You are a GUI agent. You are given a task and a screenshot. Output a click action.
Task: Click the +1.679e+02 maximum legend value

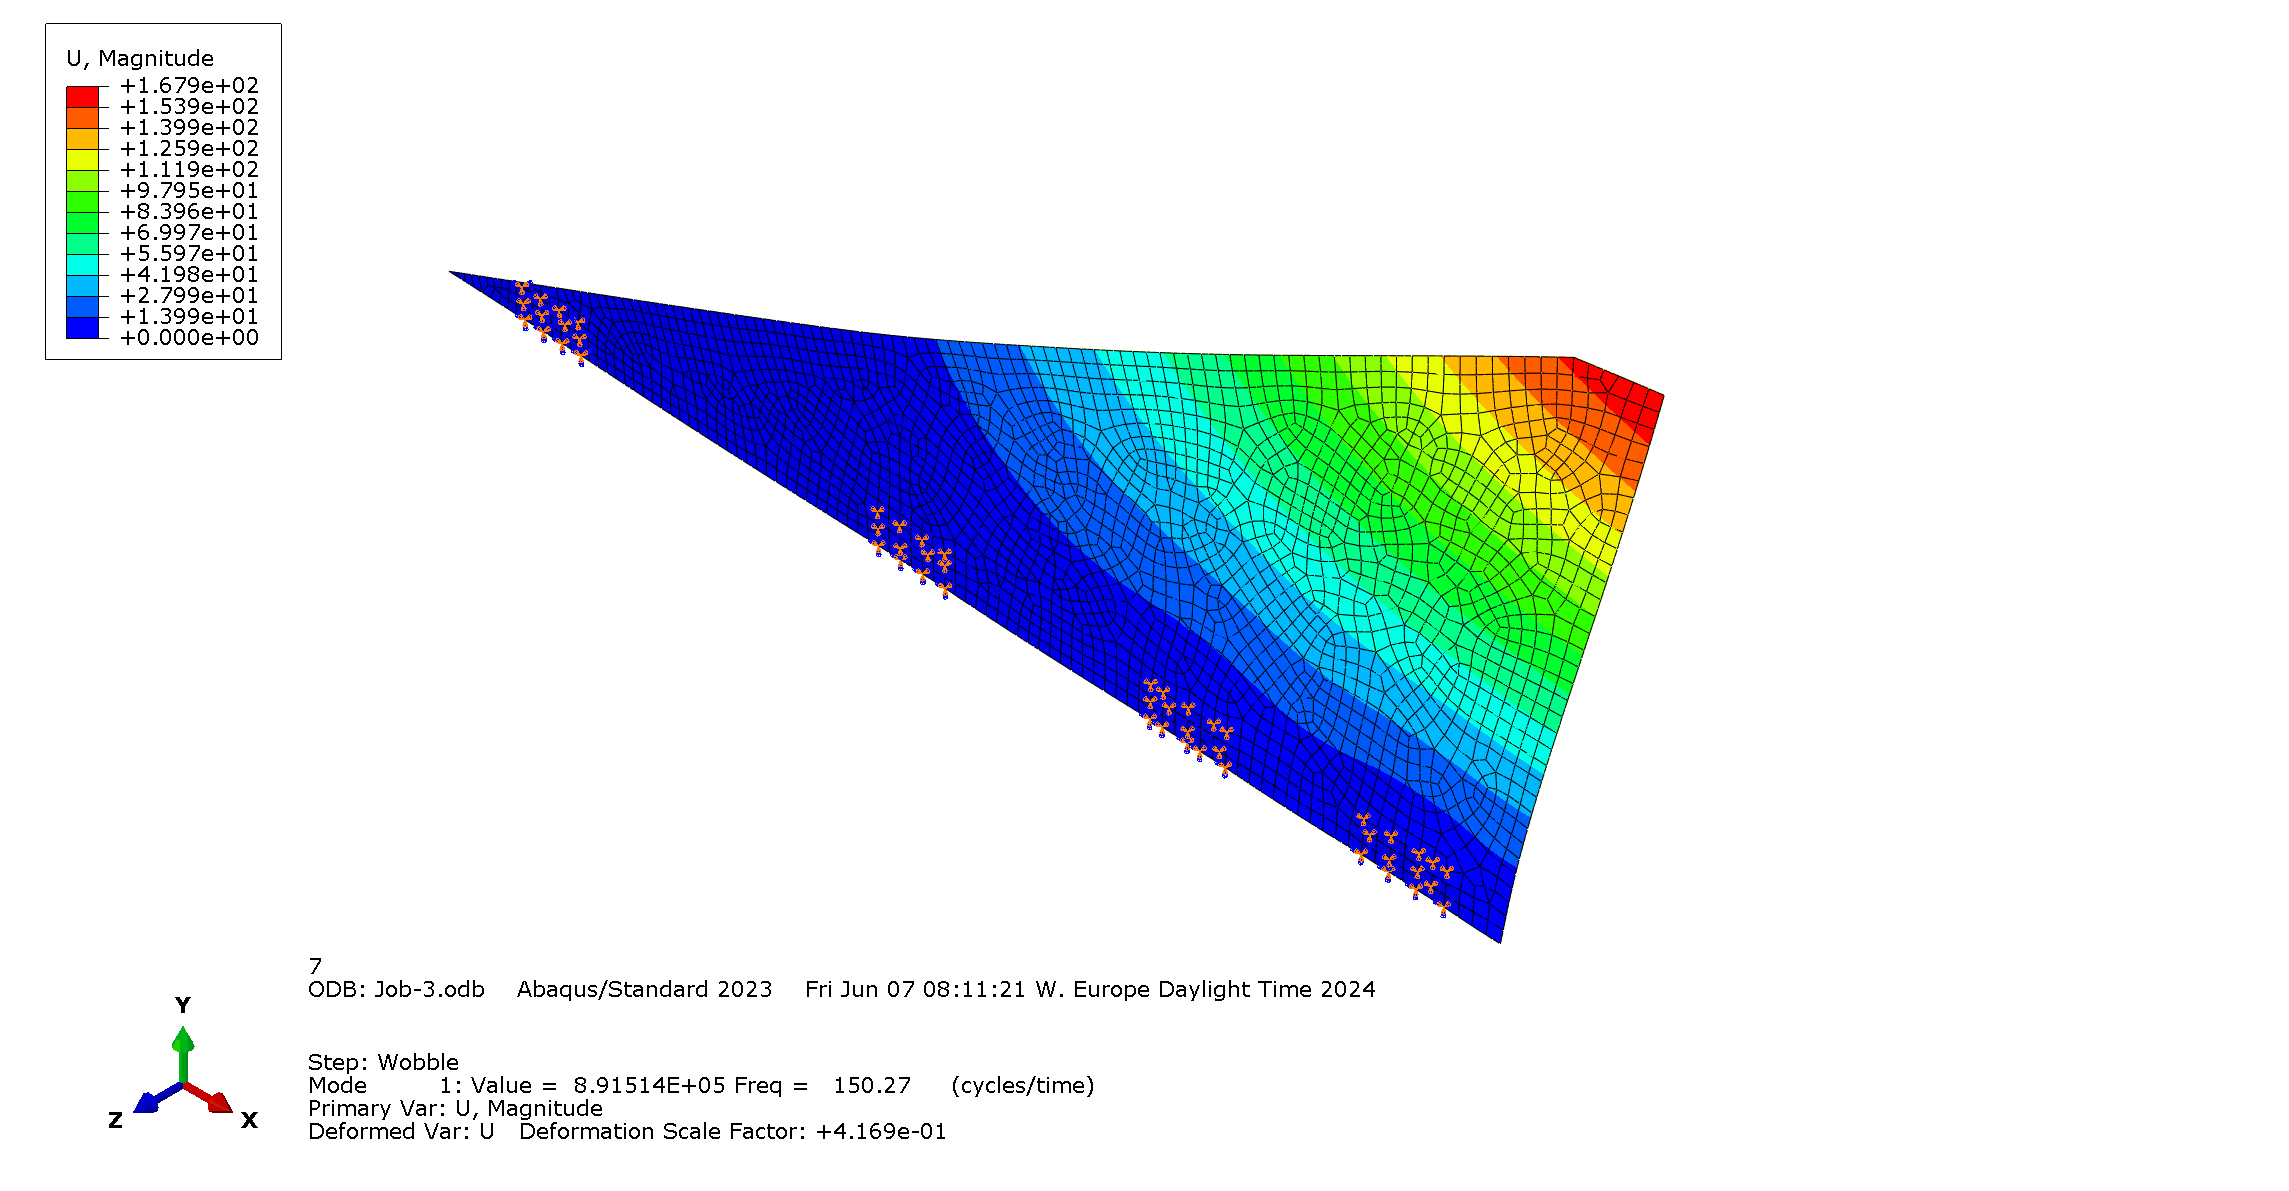tap(189, 86)
